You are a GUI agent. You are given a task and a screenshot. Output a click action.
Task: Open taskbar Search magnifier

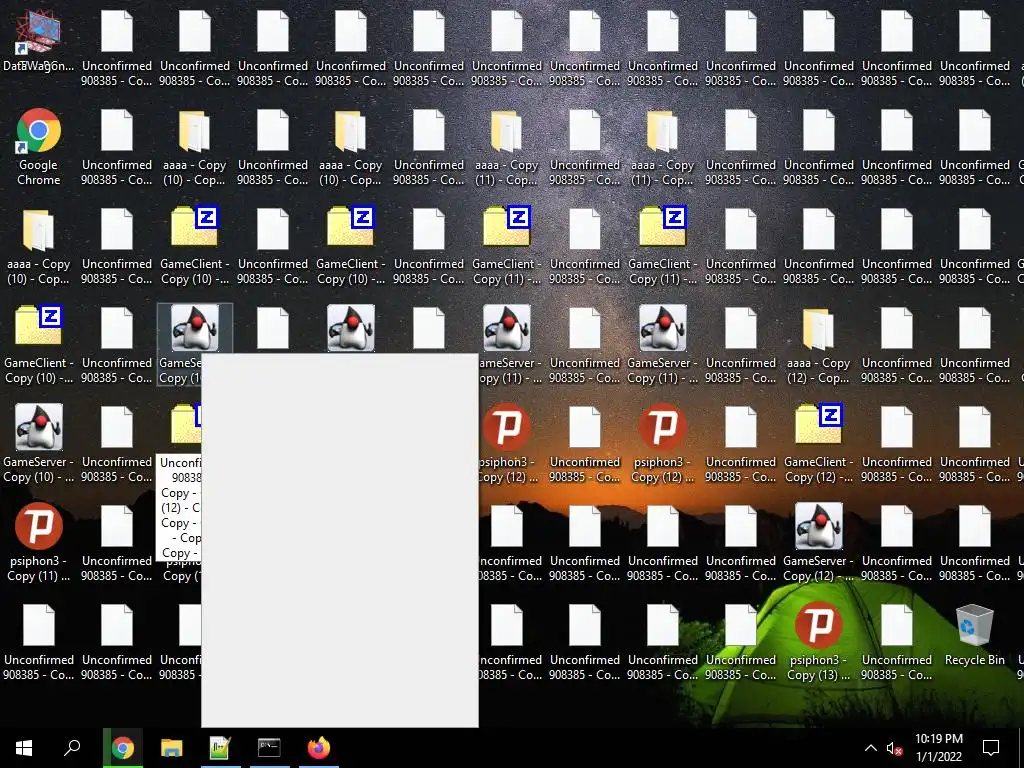click(72, 748)
